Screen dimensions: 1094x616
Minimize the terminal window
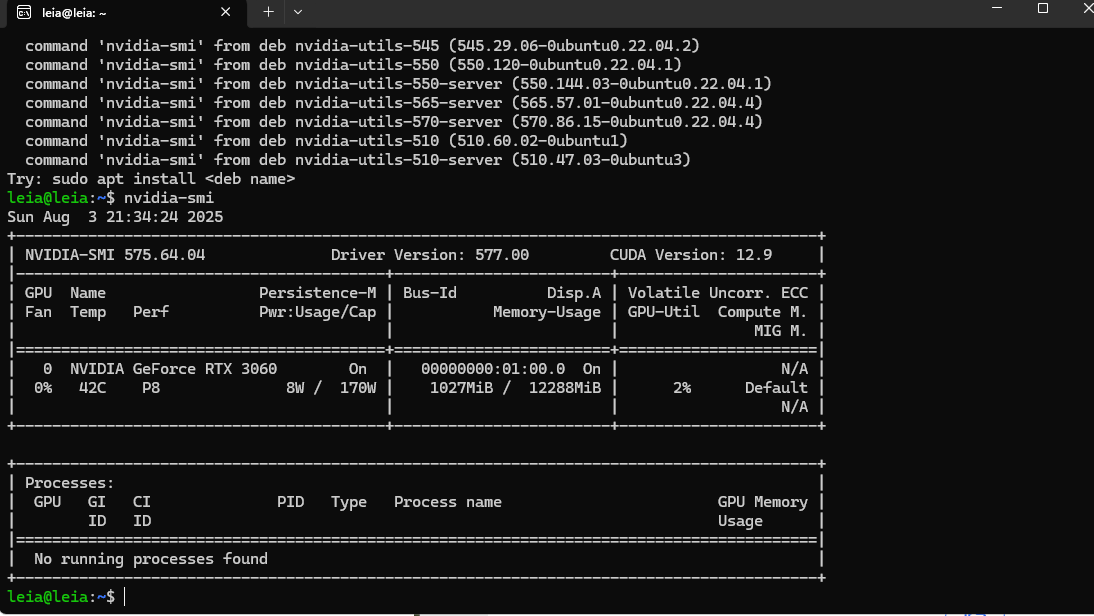pyautogui.click(x=997, y=8)
